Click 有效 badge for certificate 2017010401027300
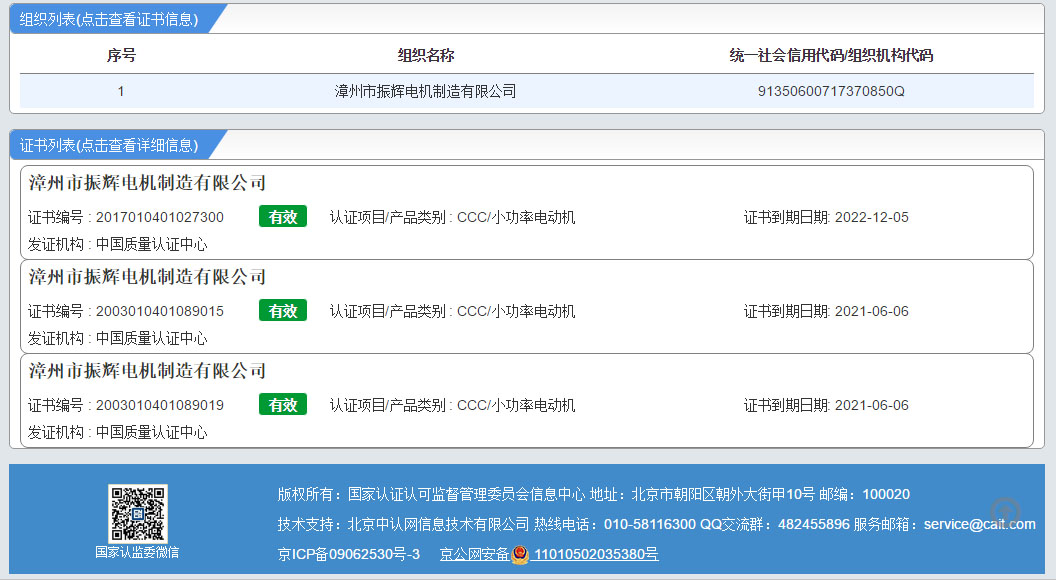Screen dimensions: 1056x580 (x=283, y=217)
